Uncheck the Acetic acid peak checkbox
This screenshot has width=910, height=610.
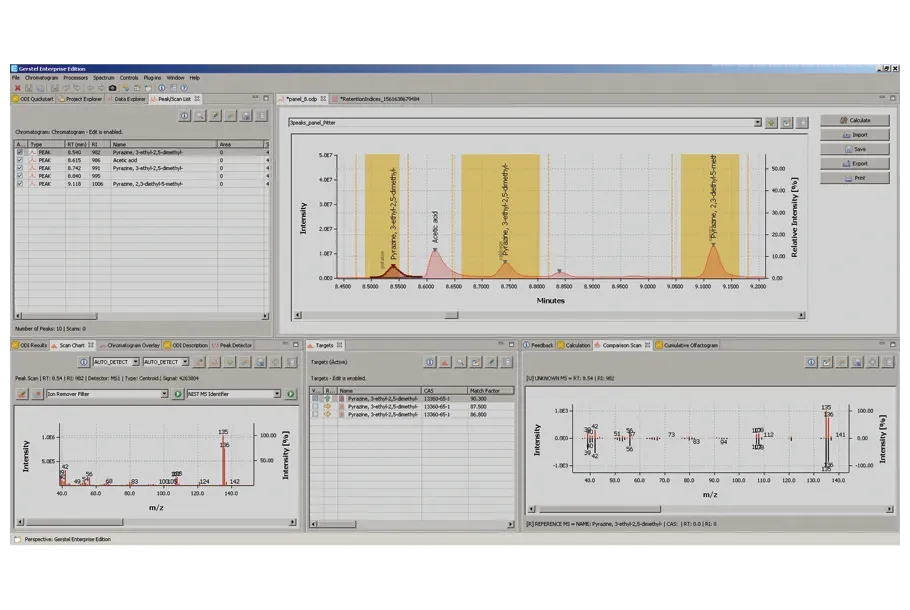point(19,160)
